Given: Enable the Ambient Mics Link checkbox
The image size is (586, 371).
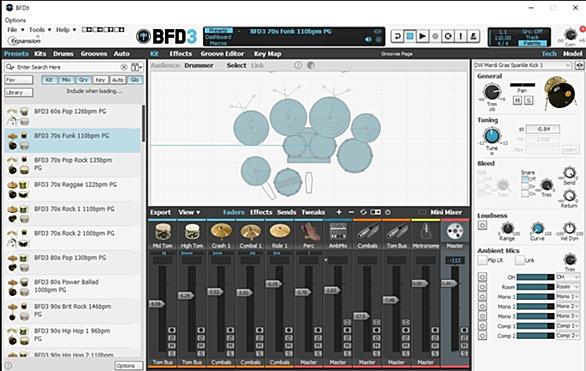Looking at the screenshot, I should (x=519, y=260).
